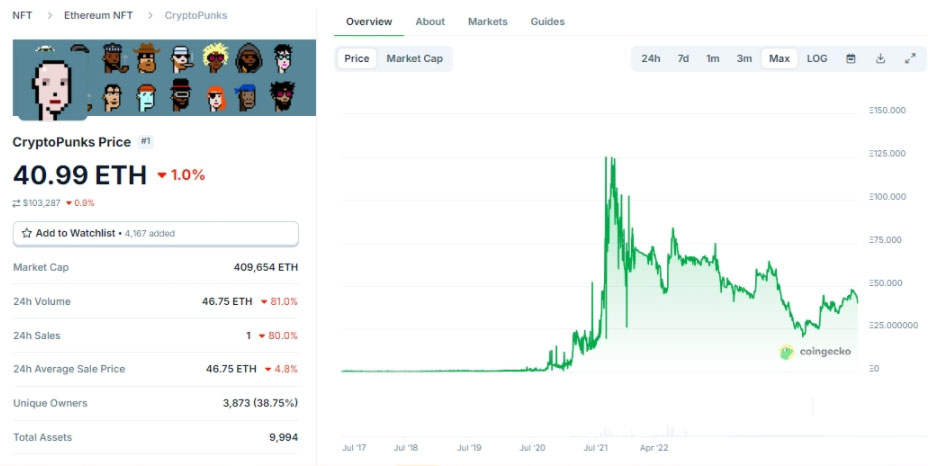Open the calendar date range picker
The width and height of the screenshot is (928, 466).
[851, 59]
